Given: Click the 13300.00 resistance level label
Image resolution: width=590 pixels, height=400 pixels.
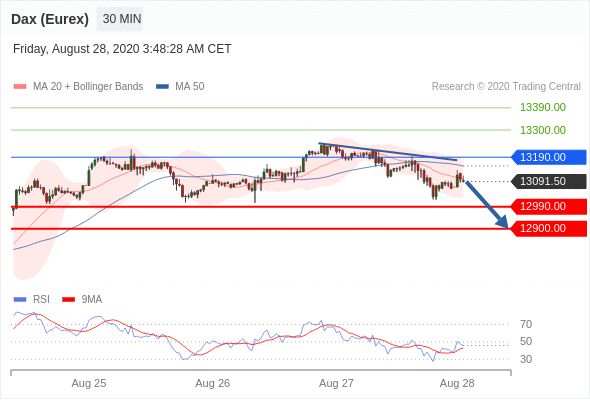Looking at the screenshot, I should [x=543, y=130].
